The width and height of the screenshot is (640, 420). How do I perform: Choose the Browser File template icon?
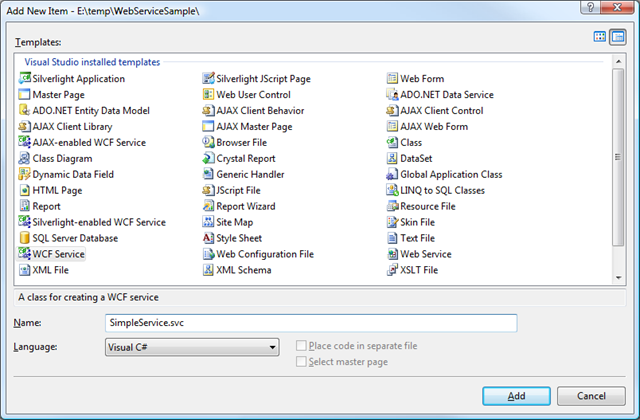coord(209,142)
